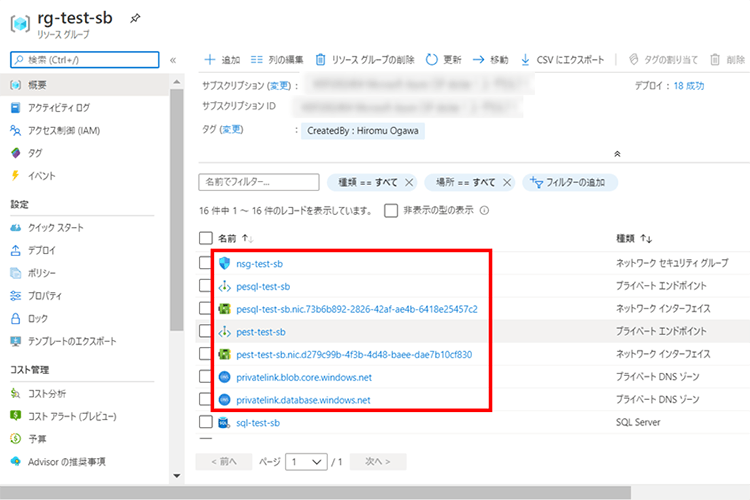The width and height of the screenshot is (750, 500).
Task: Sort by the 名前 column
Action: [236, 238]
